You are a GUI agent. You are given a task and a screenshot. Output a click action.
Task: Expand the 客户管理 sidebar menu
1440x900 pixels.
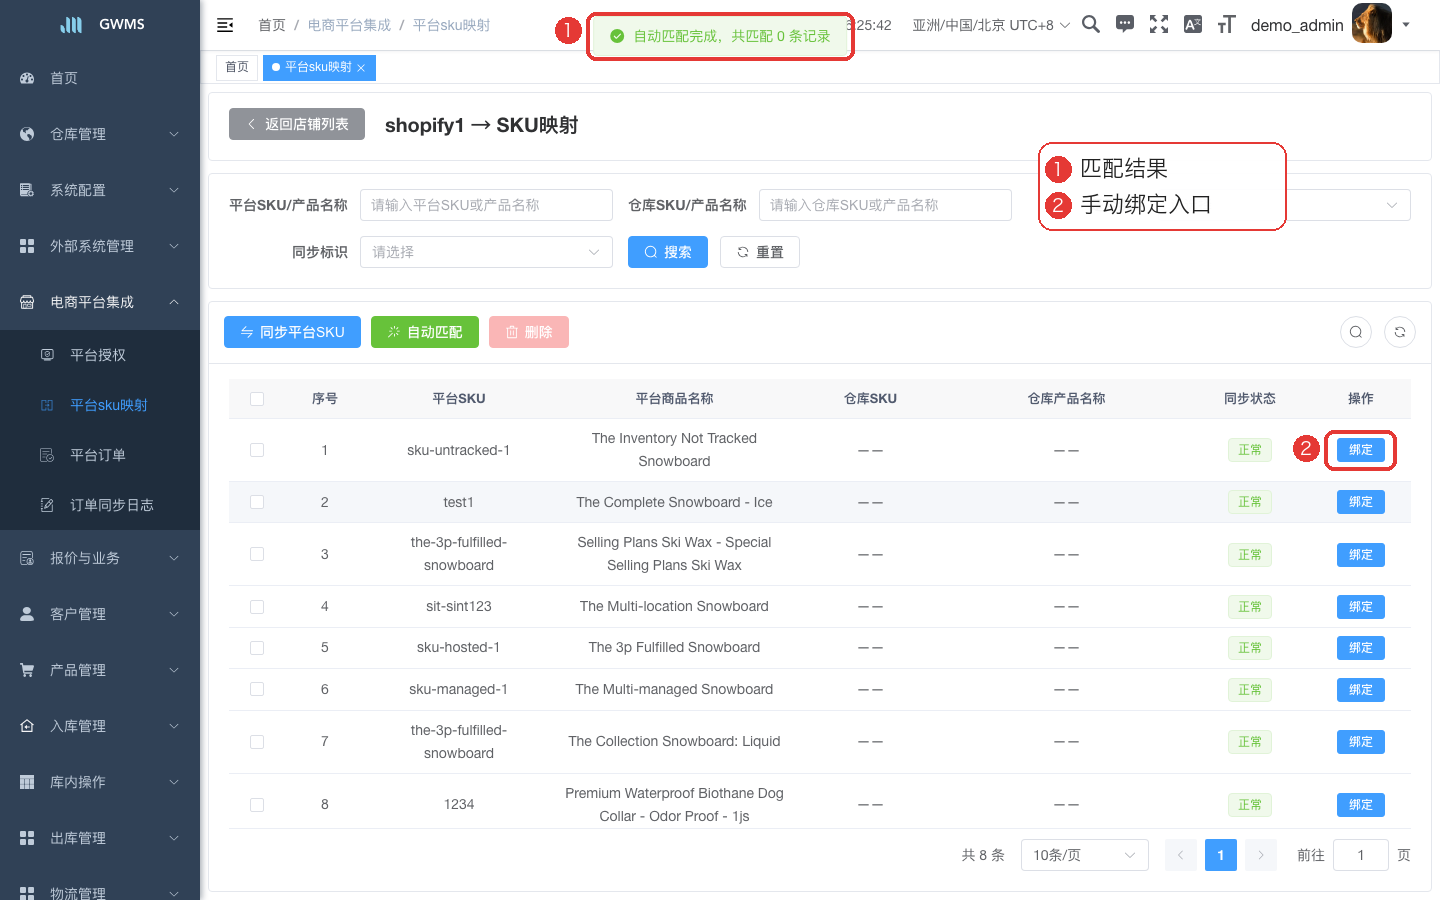point(100,614)
